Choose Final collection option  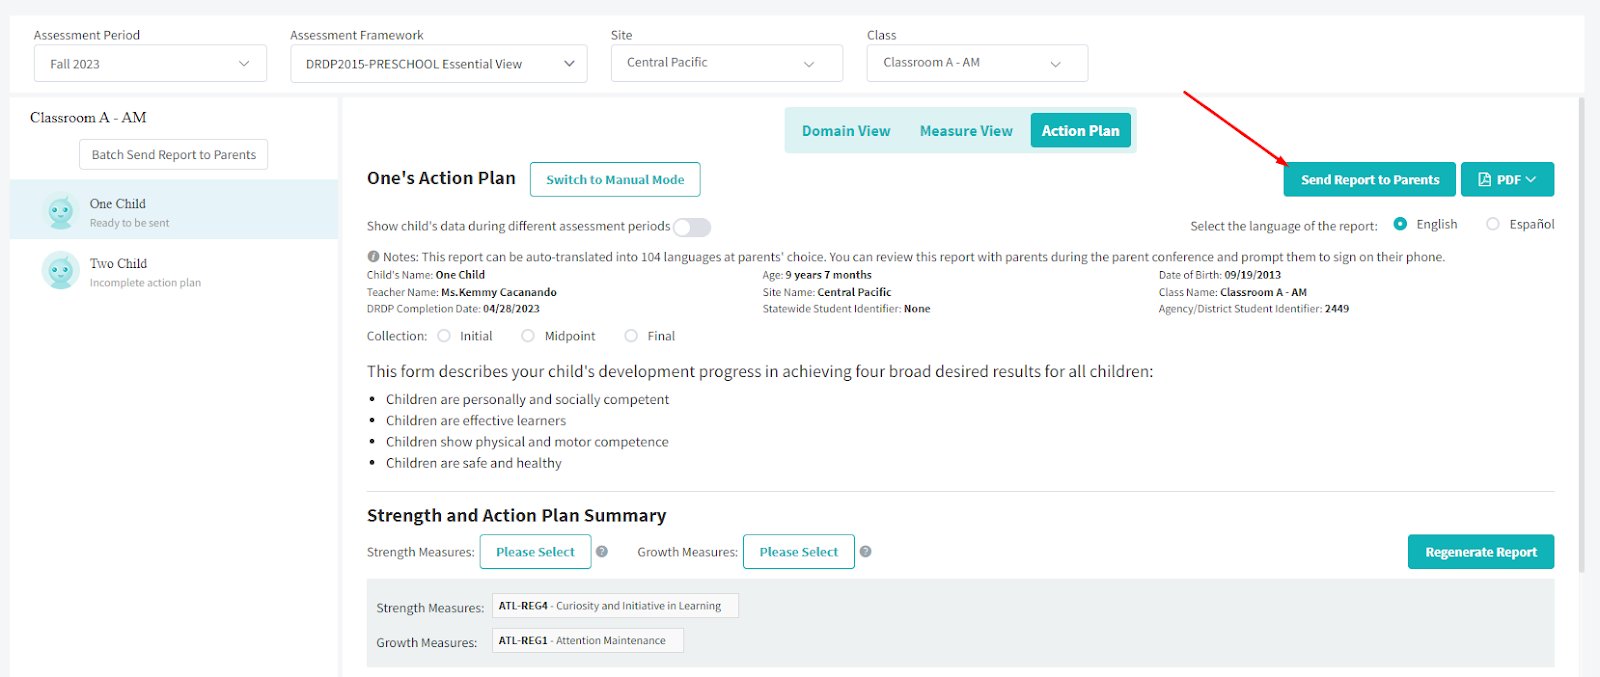point(631,336)
